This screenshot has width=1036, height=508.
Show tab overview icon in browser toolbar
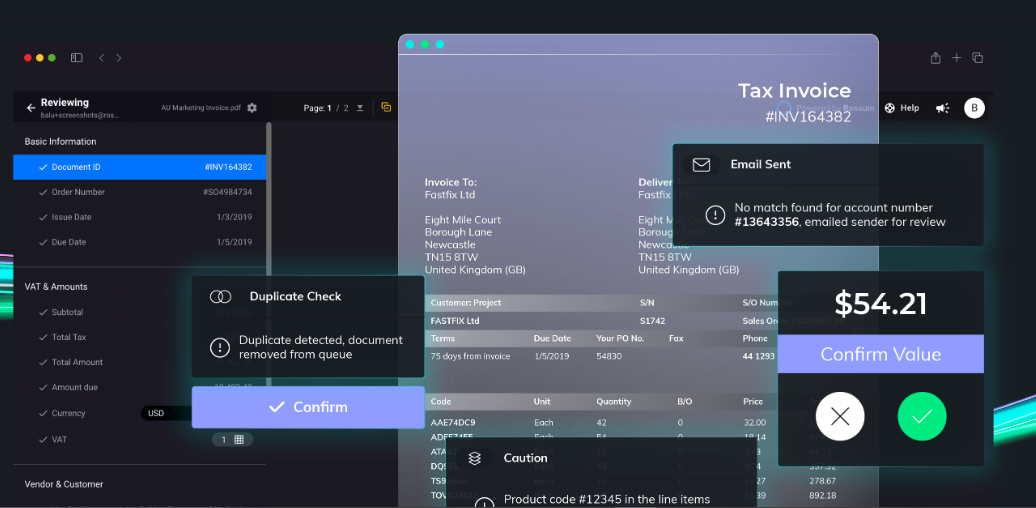978,58
